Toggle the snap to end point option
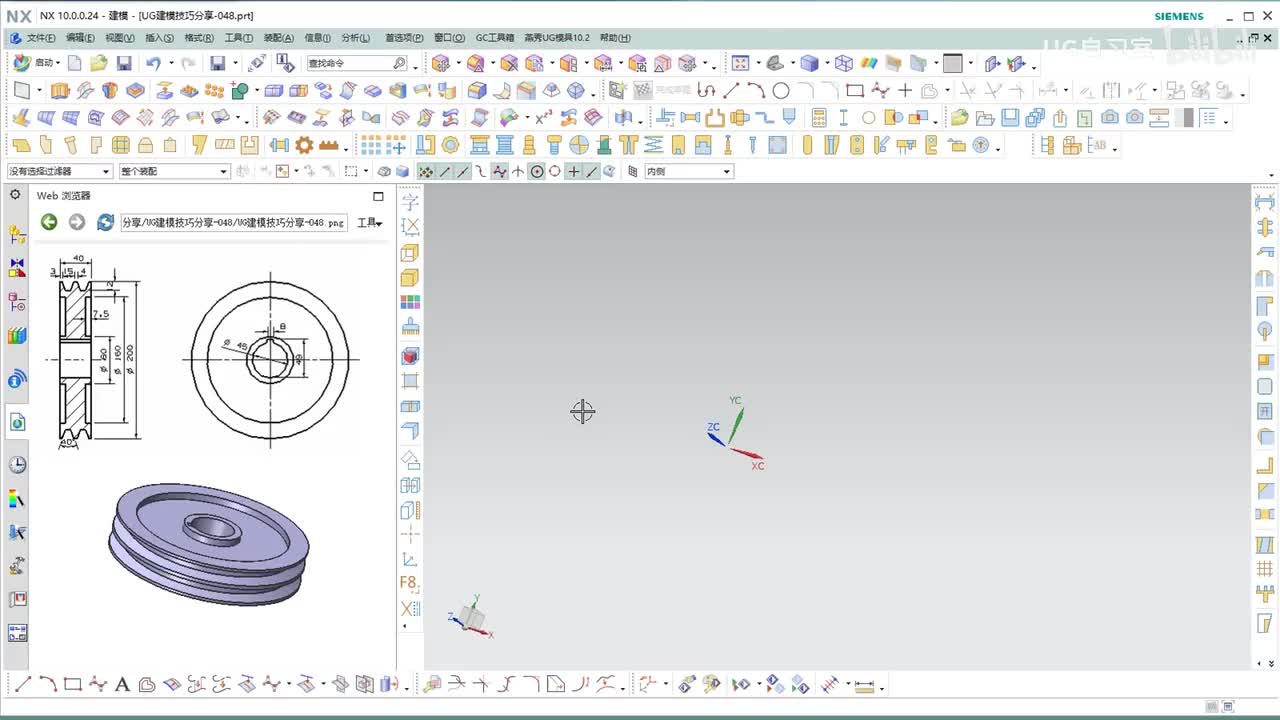 tap(445, 171)
